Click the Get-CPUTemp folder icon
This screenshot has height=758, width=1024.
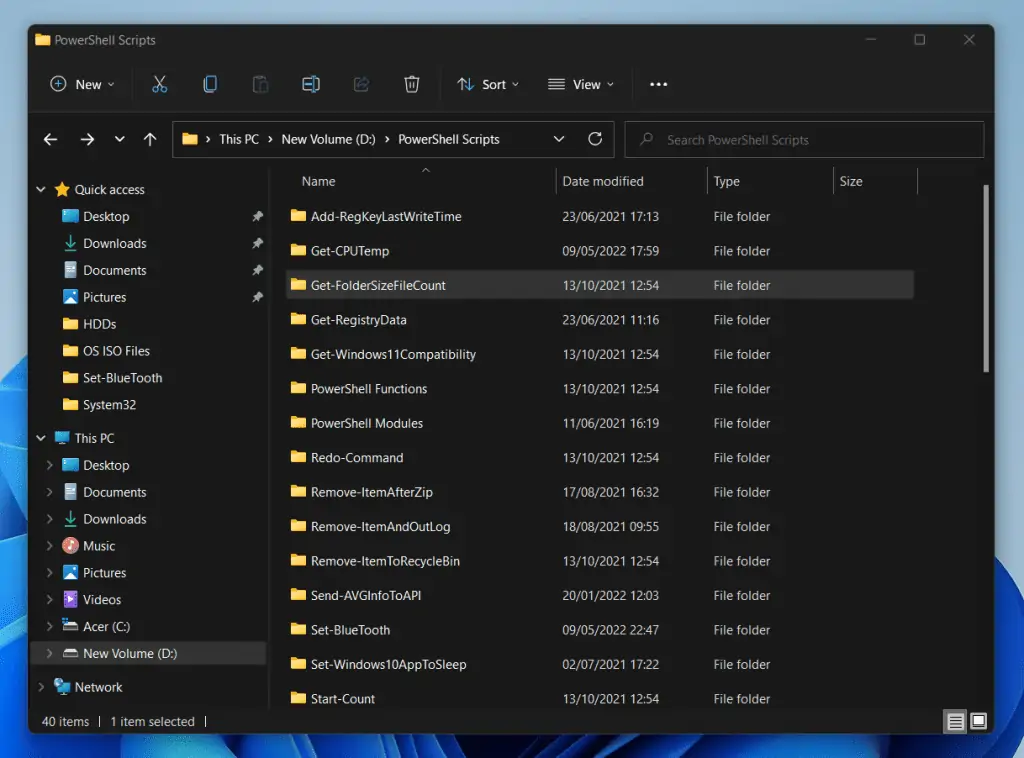(x=298, y=250)
